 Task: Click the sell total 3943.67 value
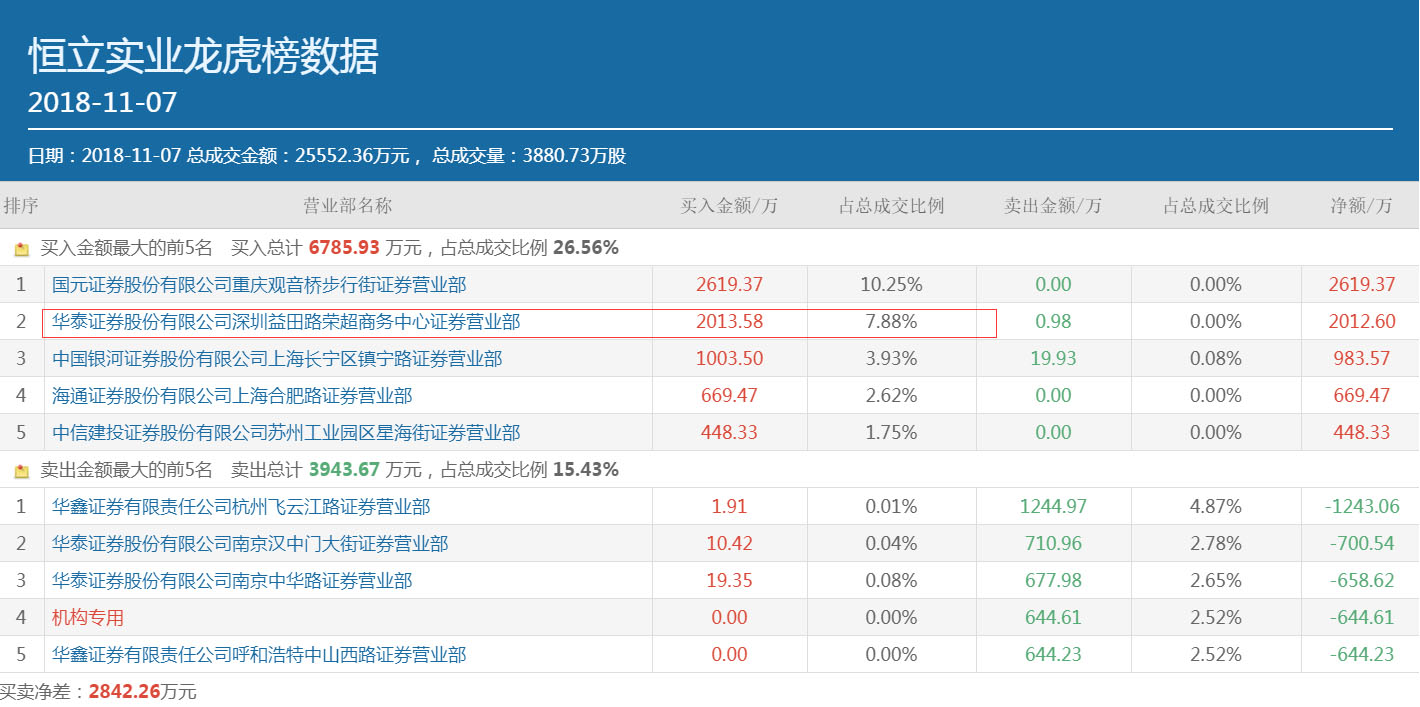click(x=345, y=470)
